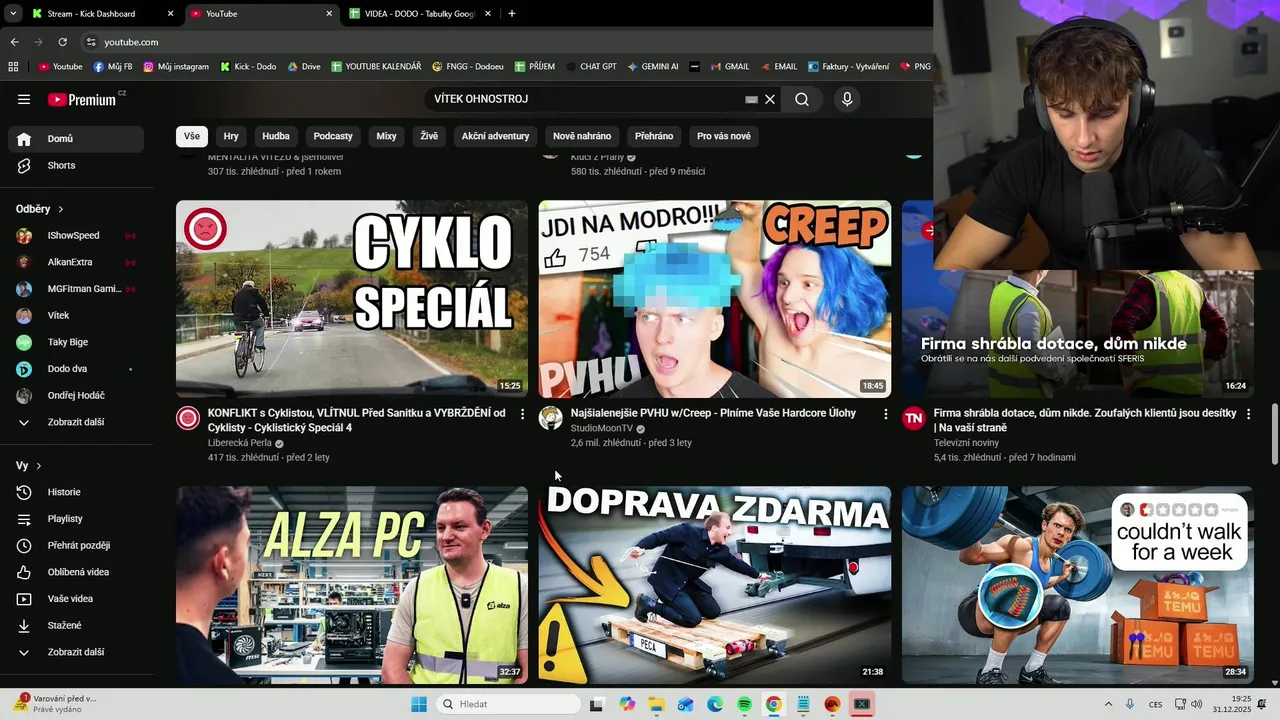The height and width of the screenshot is (720, 1280).
Task: Select the Pro vás nové filter chip
Action: 724,136
